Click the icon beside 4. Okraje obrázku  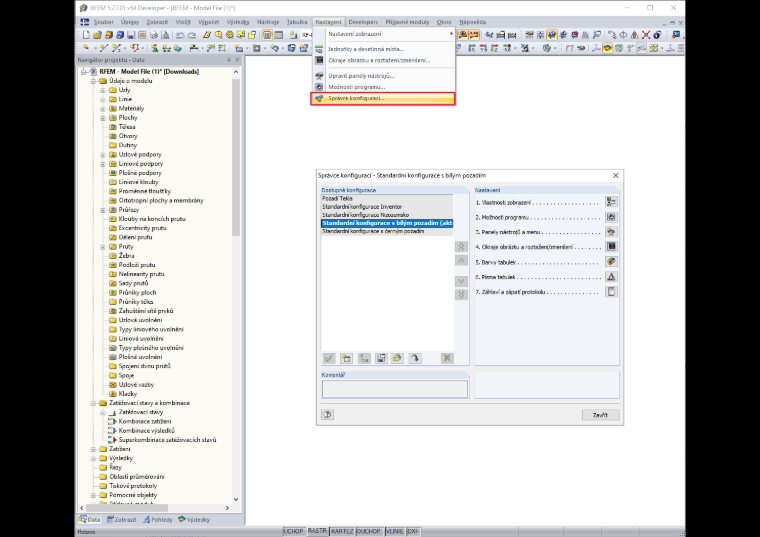point(611,246)
